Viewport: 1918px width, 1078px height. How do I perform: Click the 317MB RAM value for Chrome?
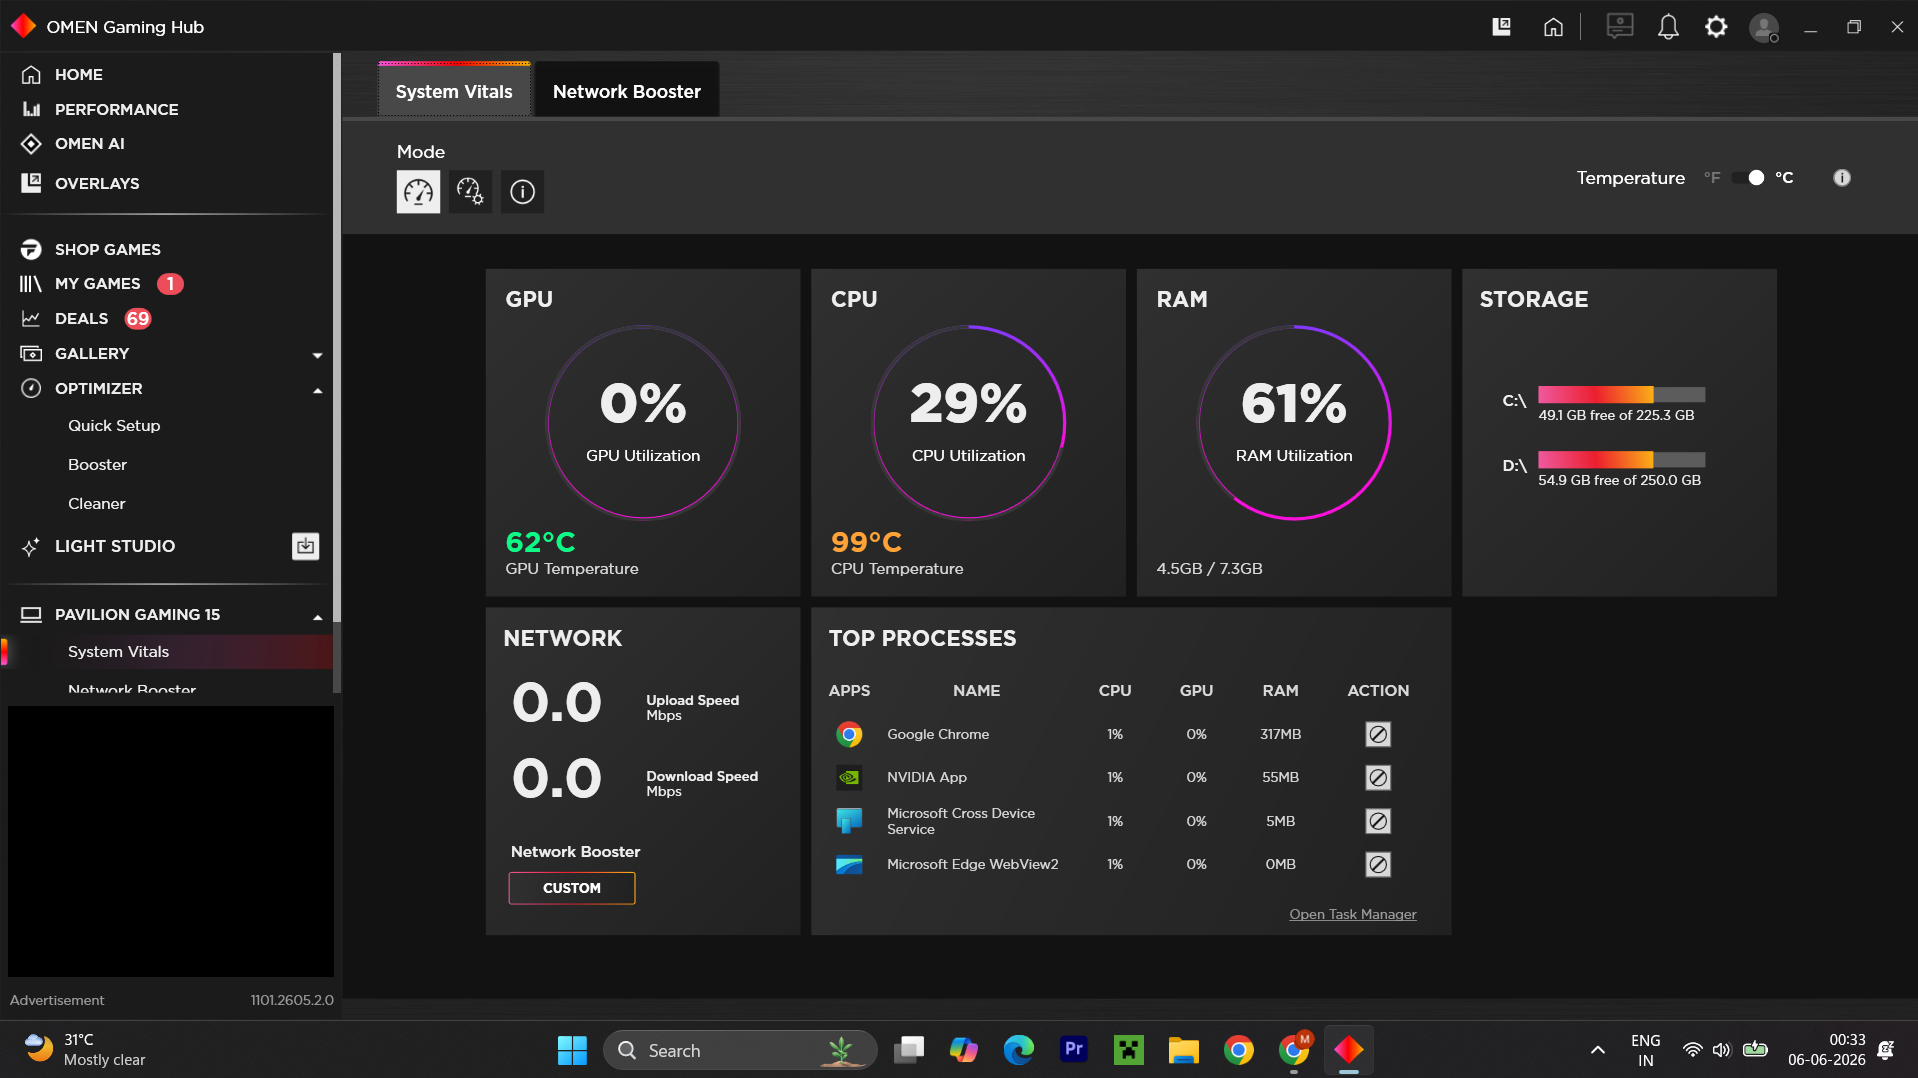click(x=1280, y=734)
